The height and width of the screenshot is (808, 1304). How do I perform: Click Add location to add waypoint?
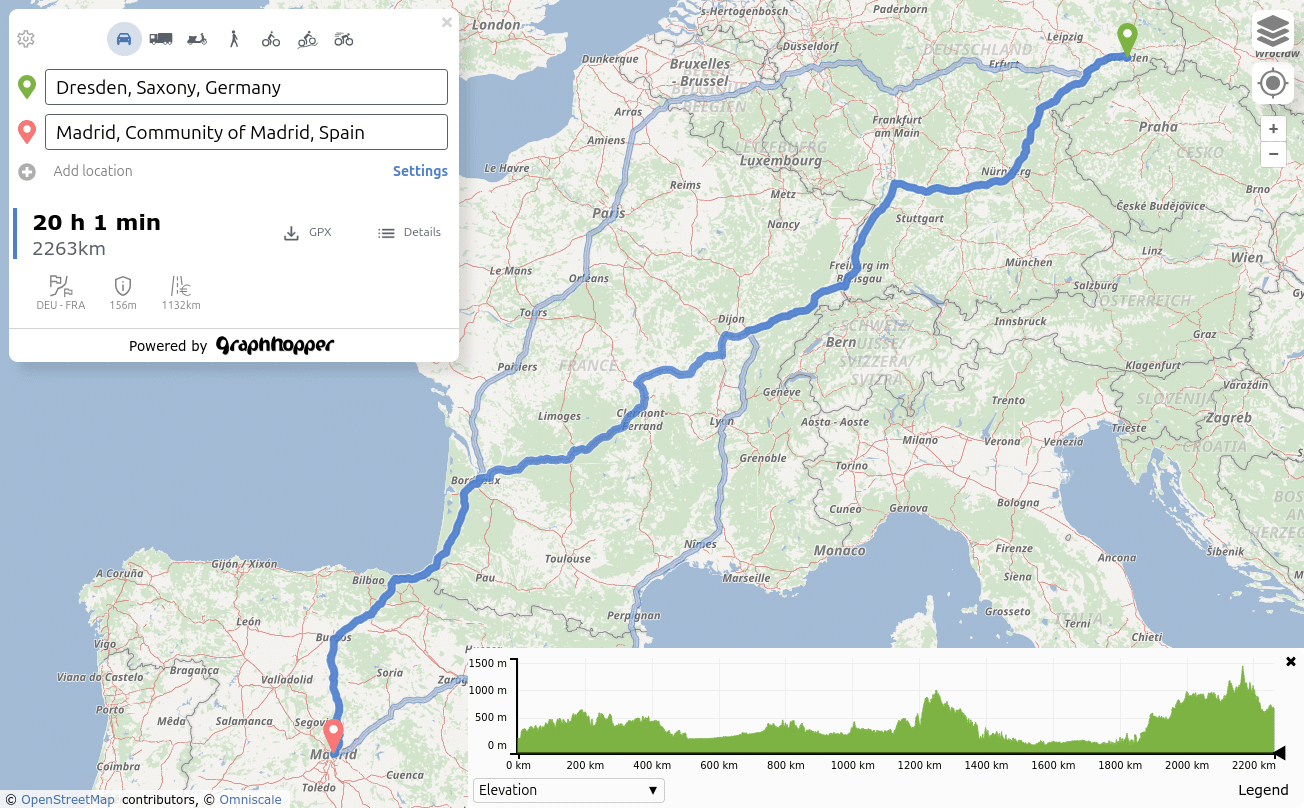pyautogui.click(x=92, y=171)
